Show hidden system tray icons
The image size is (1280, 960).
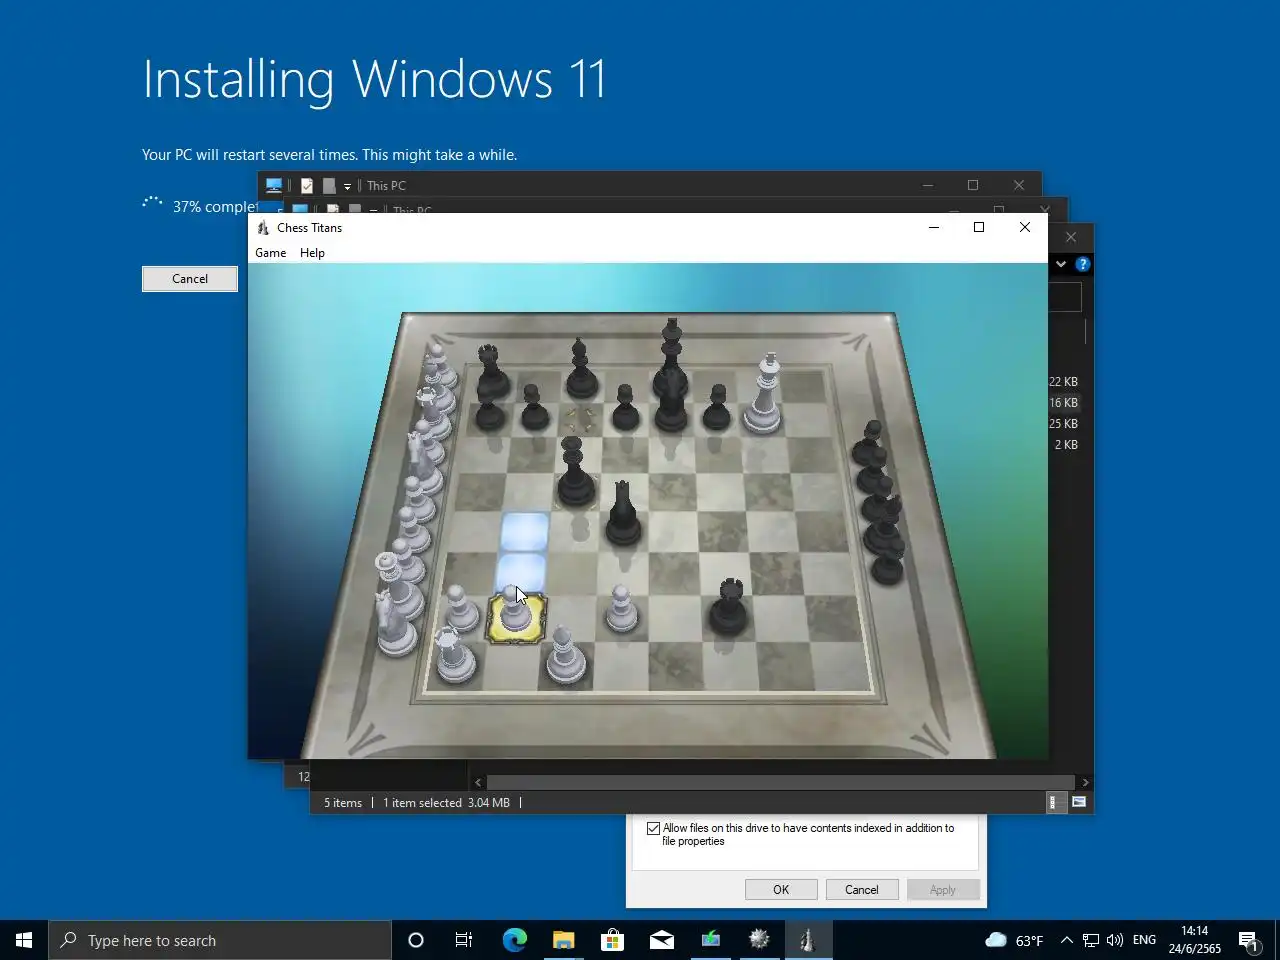tap(1066, 940)
